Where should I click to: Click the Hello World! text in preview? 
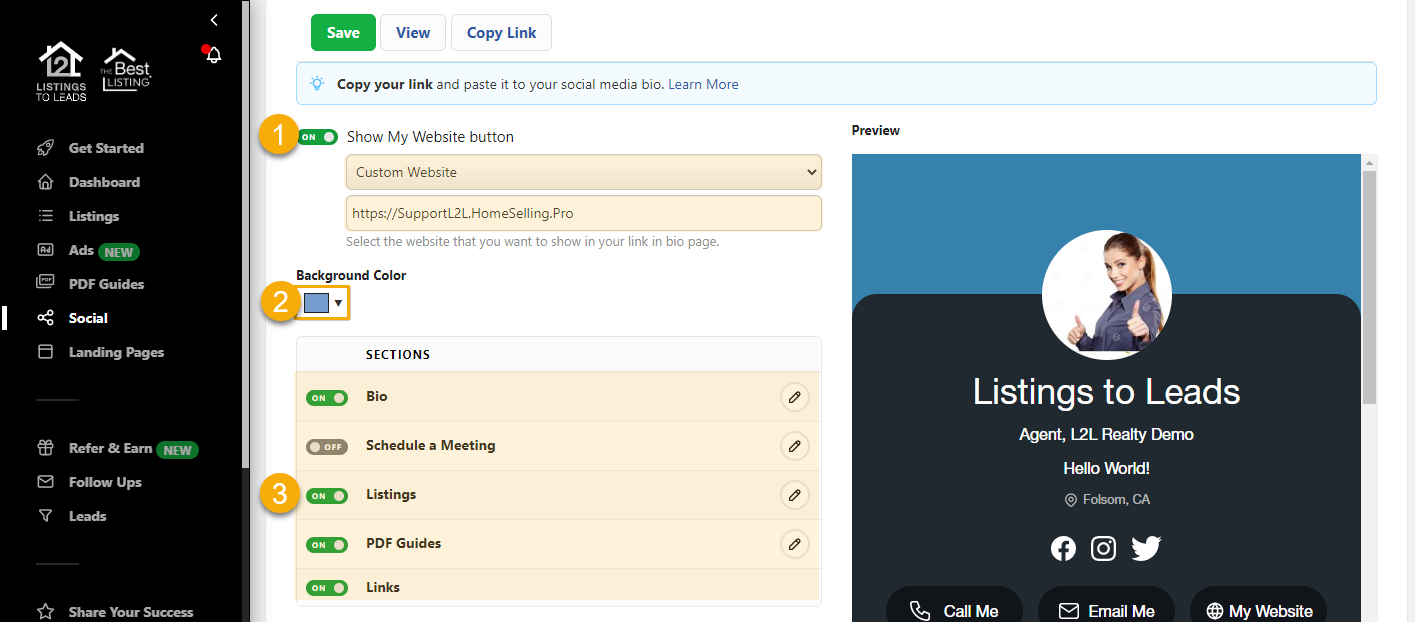point(1106,468)
